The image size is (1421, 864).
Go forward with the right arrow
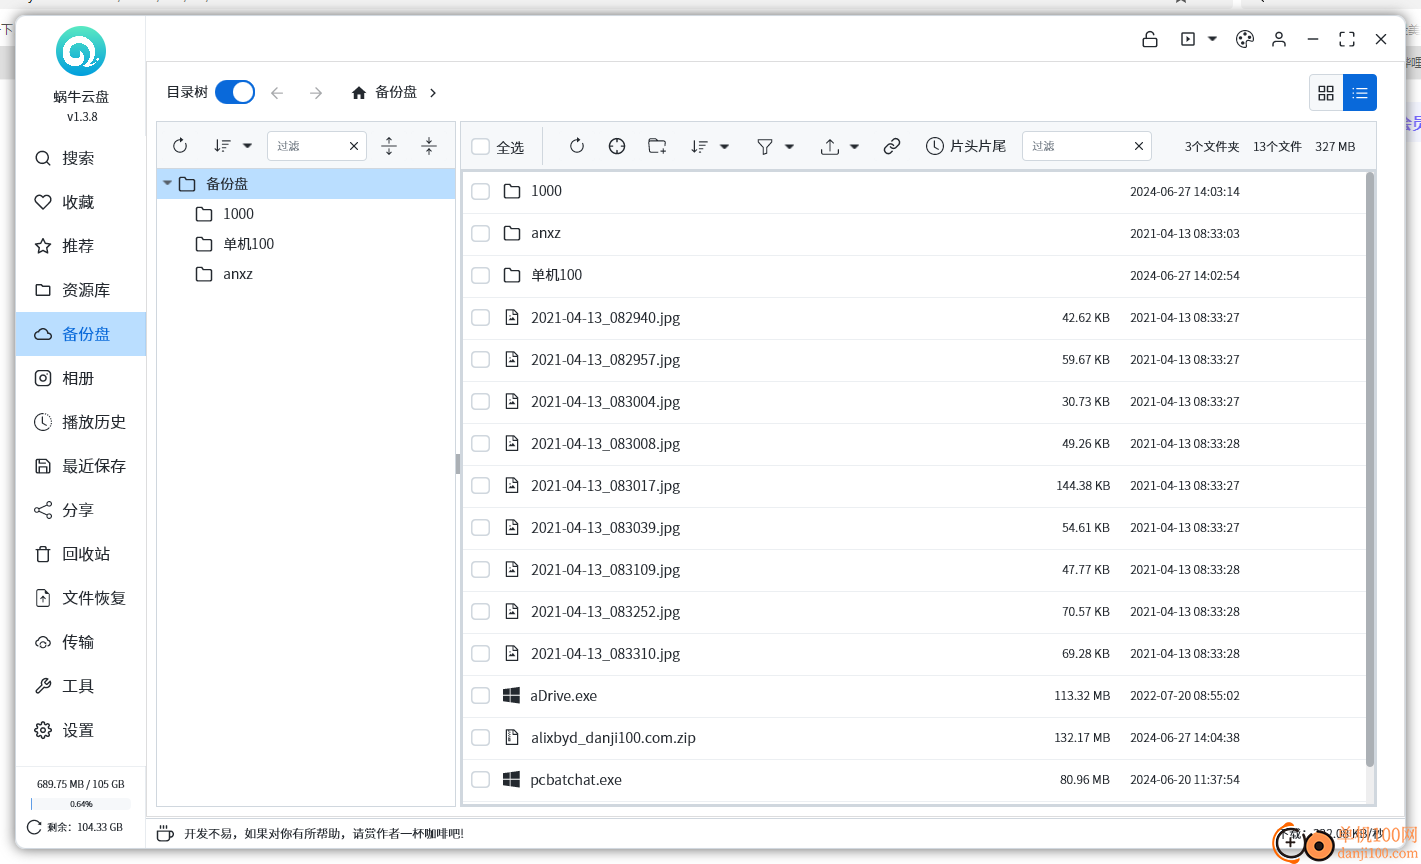click(x=316, y=93)
